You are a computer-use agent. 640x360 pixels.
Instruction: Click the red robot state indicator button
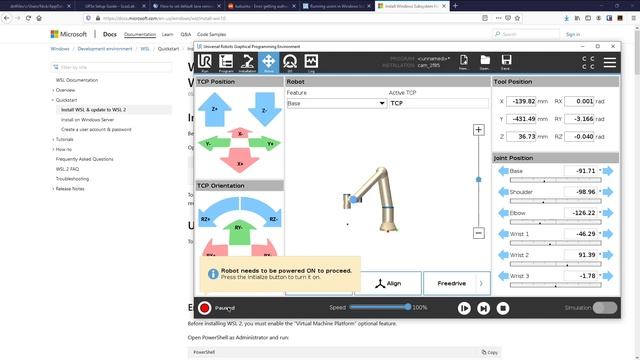[204, 308]
